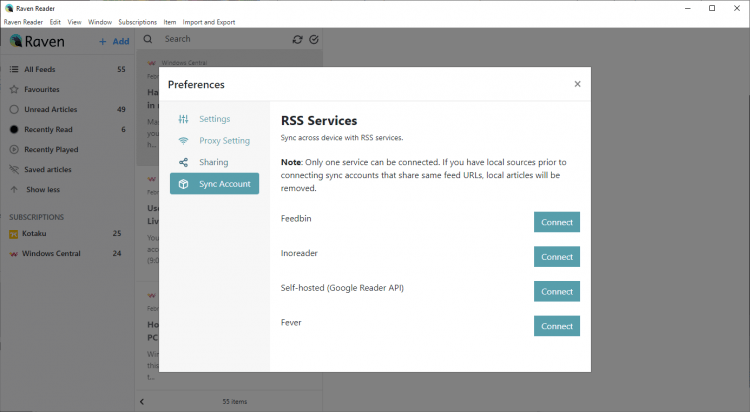Open the Subscriptions menu

(x=137, y=22)
